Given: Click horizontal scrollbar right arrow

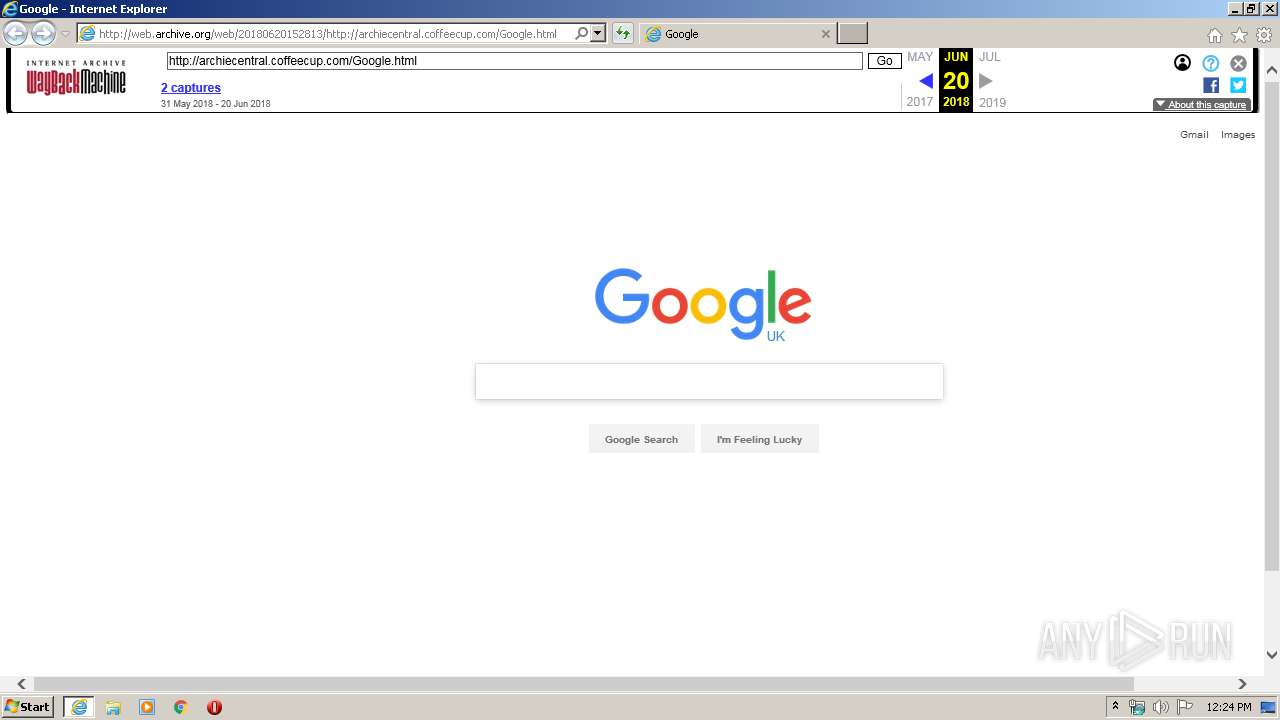Looking at the screenshot, I should coord(1242,684).
